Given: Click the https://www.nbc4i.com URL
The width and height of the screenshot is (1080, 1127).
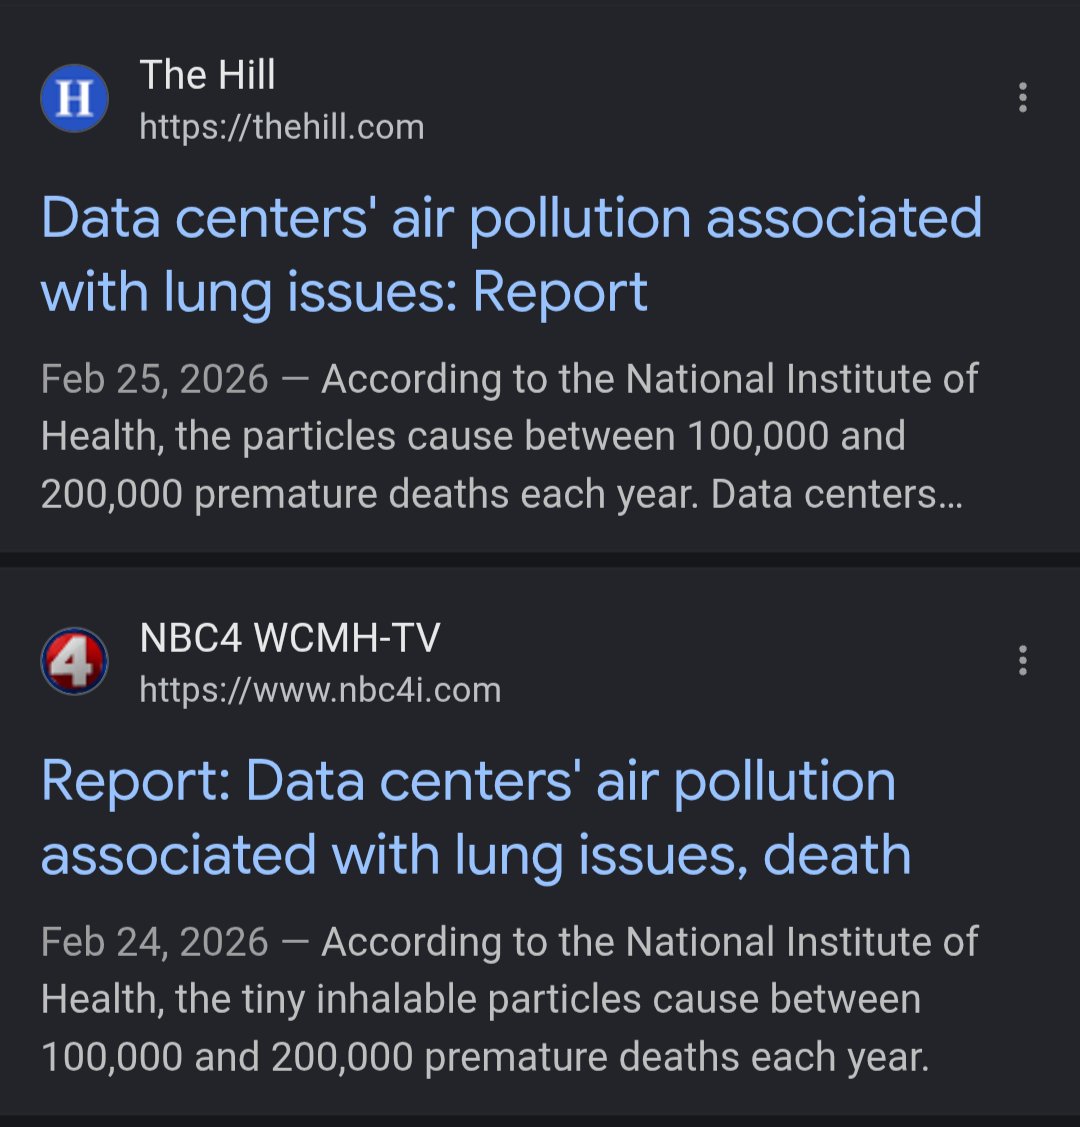Looking at the screenshot, I should coord(320,690).
